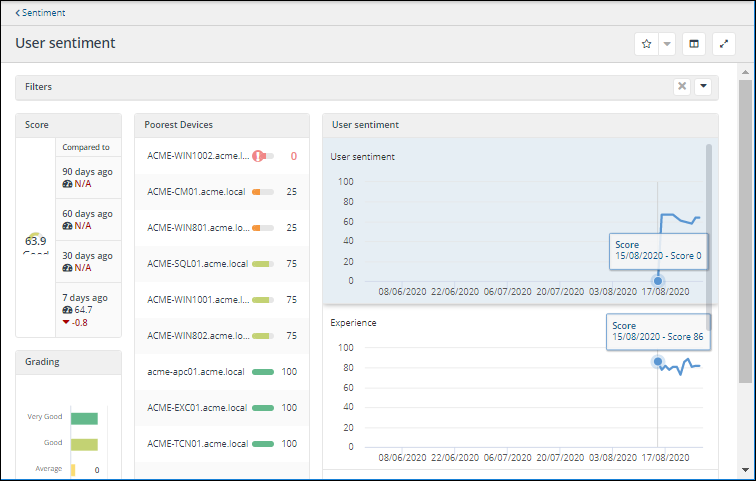
Task: Click the Experience chart data point
Action: pos(658,362)
